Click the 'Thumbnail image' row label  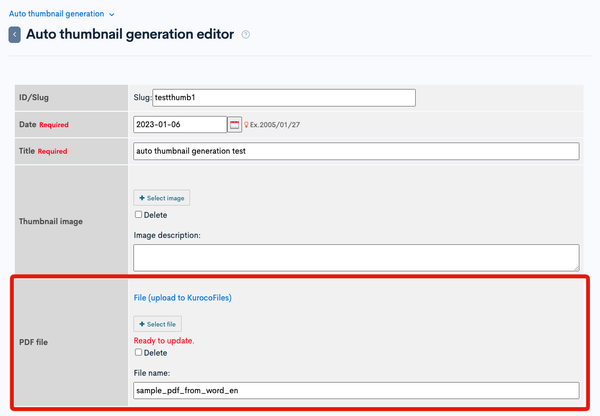click(51, 222)
